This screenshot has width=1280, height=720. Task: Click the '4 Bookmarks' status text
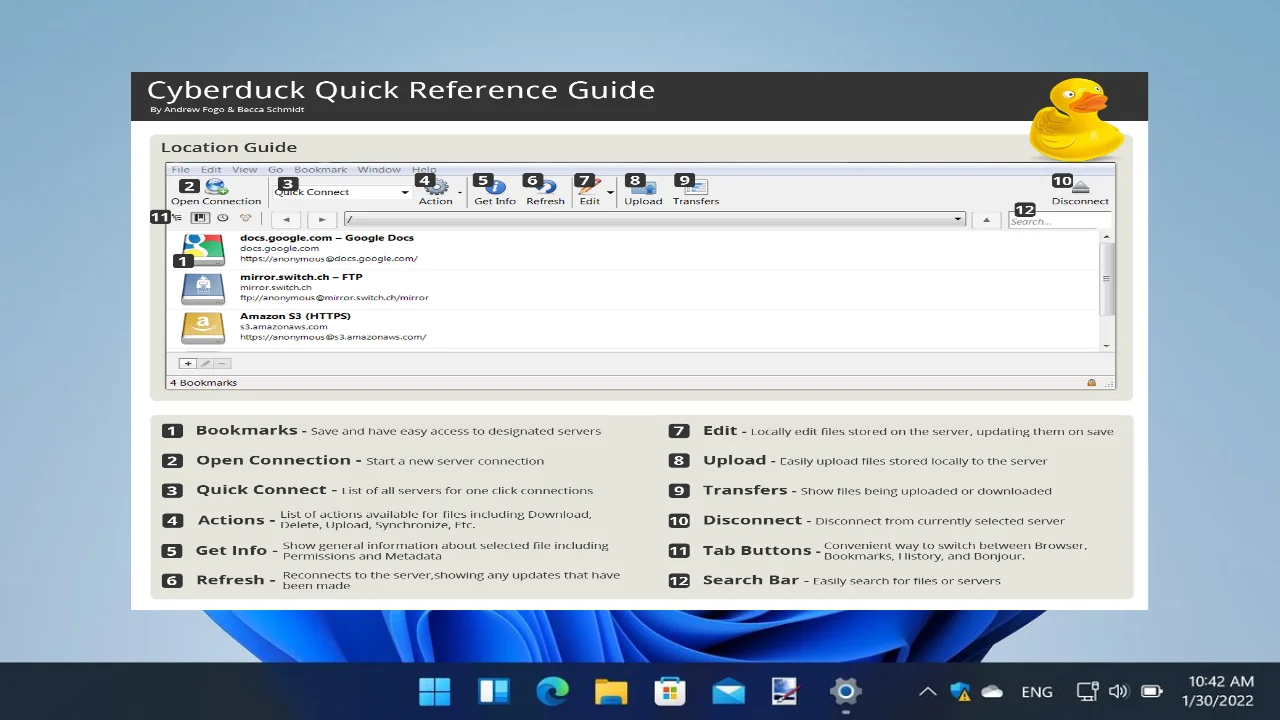(203, 383)
